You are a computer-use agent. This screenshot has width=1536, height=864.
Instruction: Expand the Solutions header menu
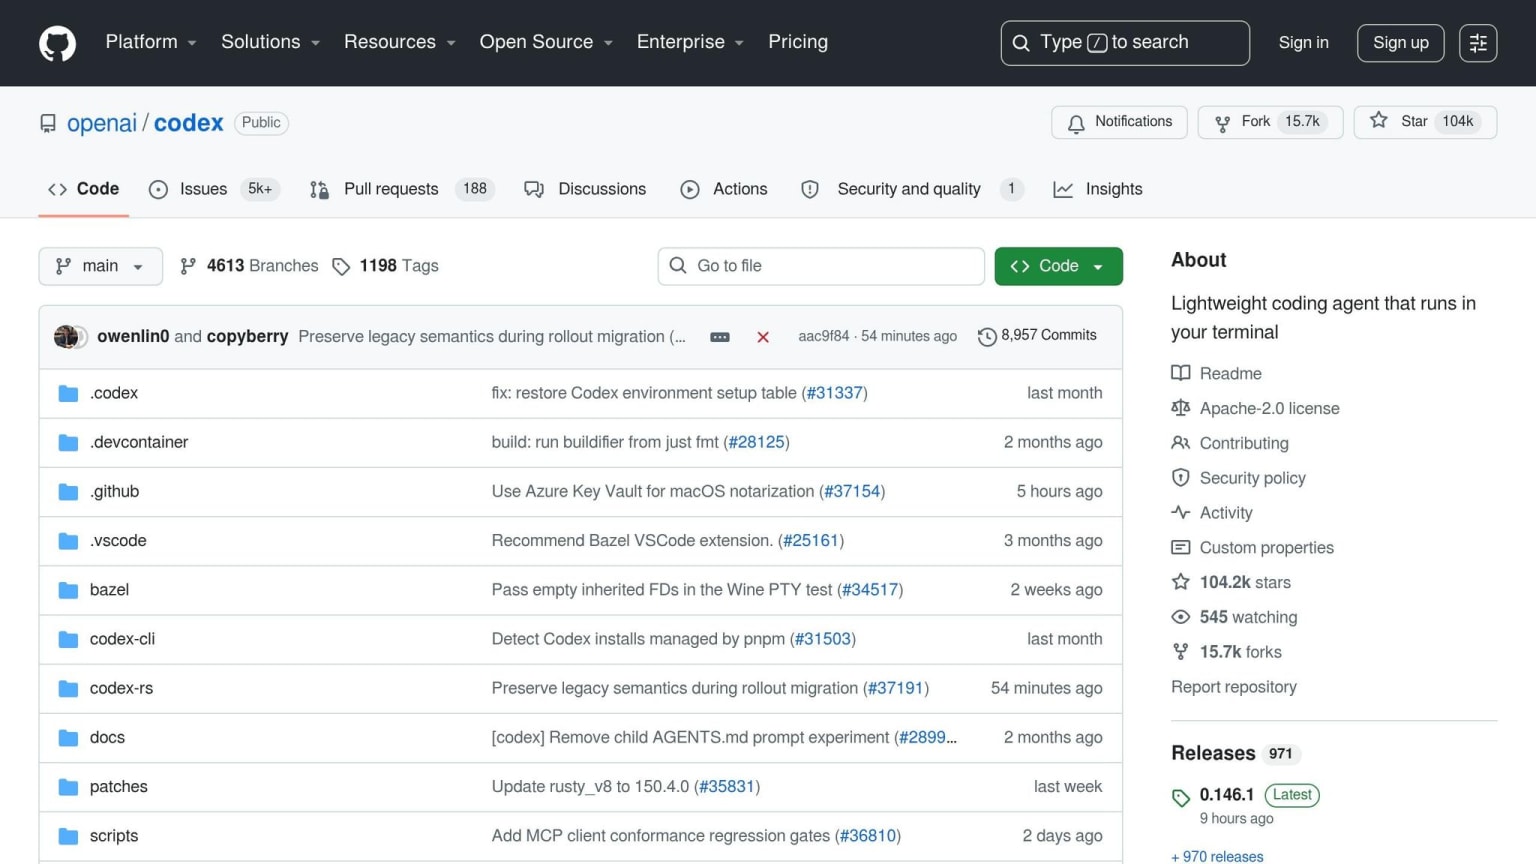click(270, 42)
